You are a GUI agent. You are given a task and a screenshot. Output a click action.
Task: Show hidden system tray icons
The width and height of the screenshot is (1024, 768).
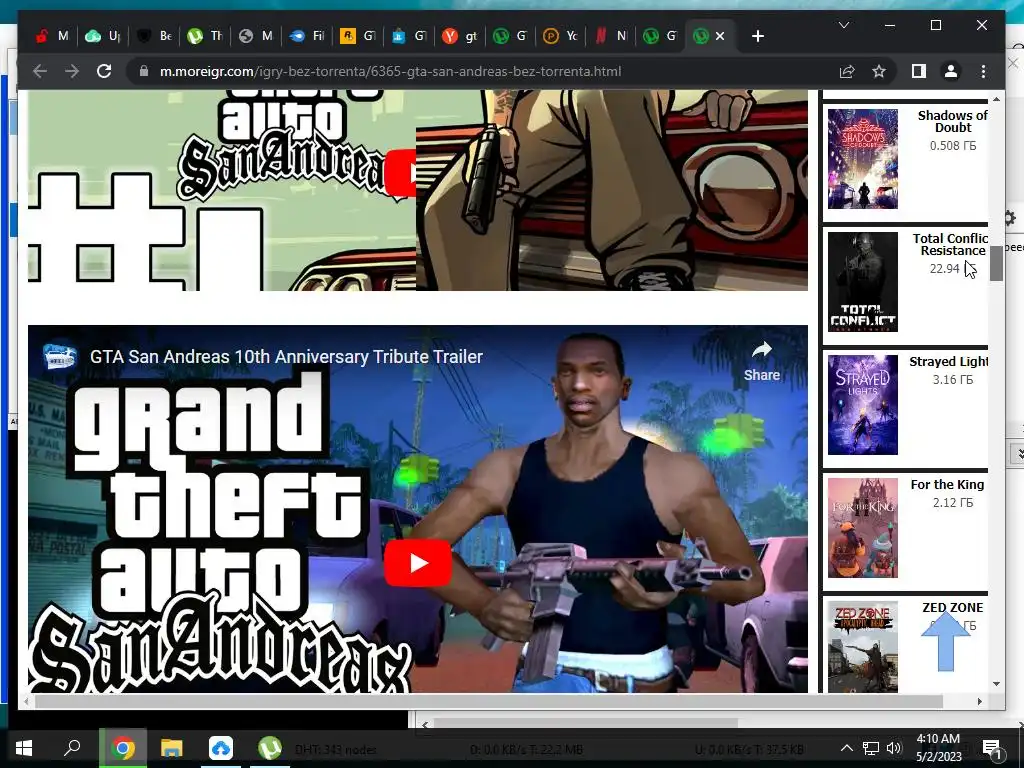(x=846, y=748)
